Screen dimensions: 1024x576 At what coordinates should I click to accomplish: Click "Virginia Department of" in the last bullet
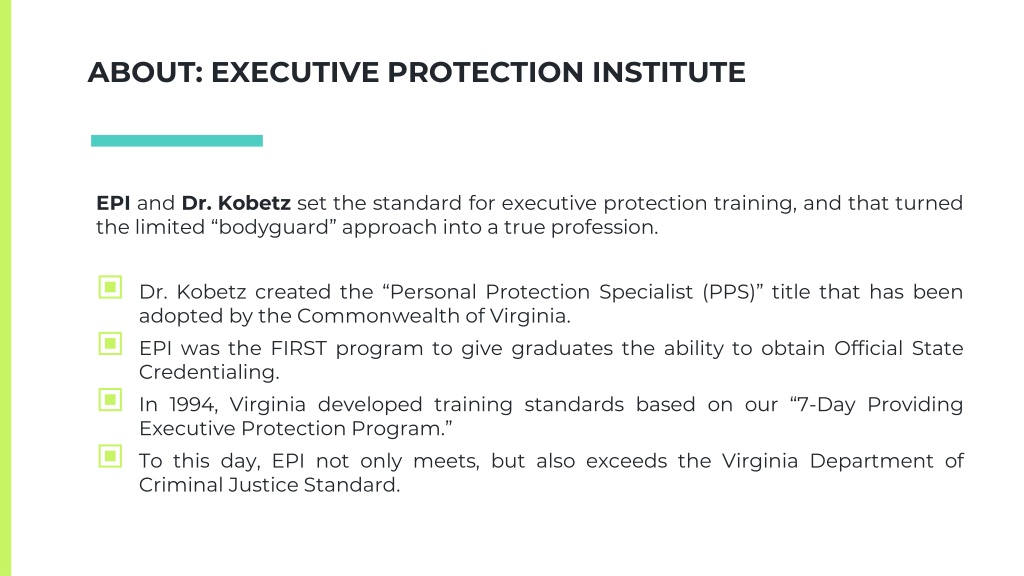point(842,461)
